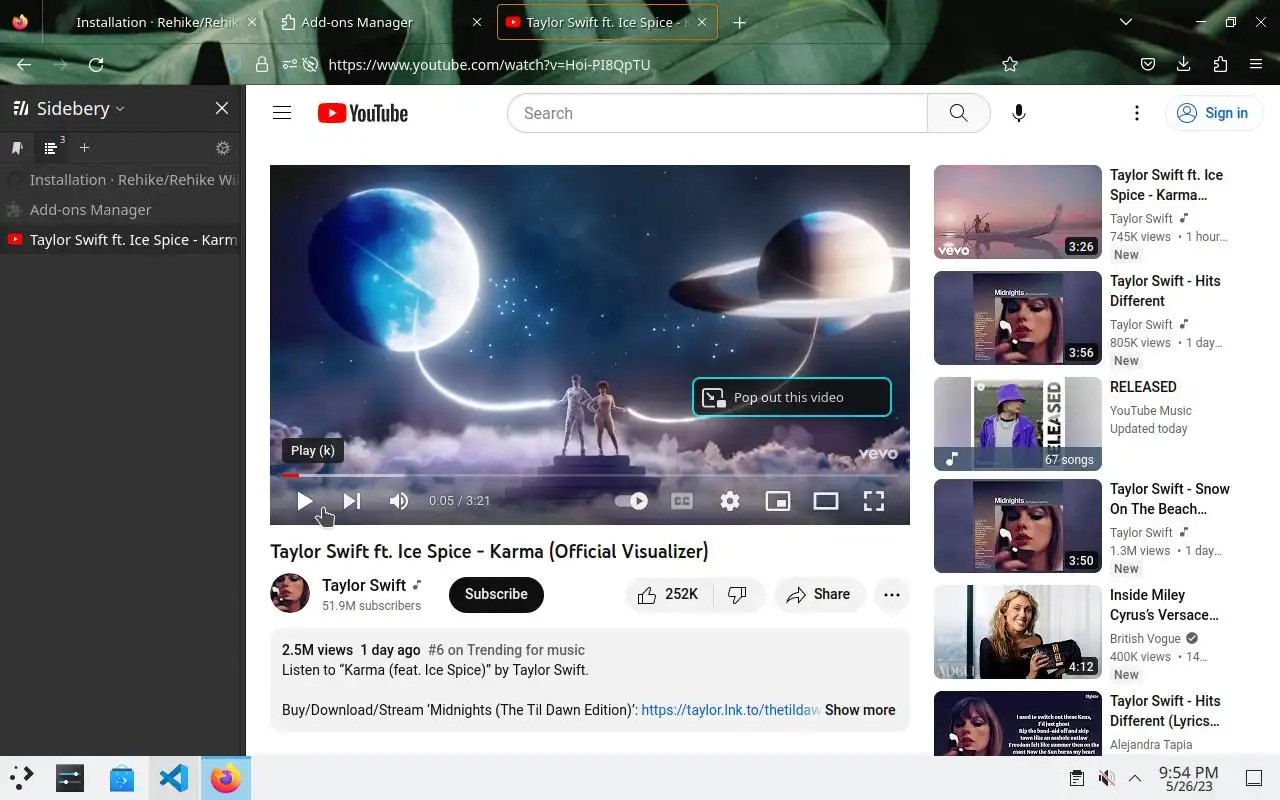Viewport: 1280px width, 800px height.
Task: Add new Sidebery panel
Action: [84, 148]
